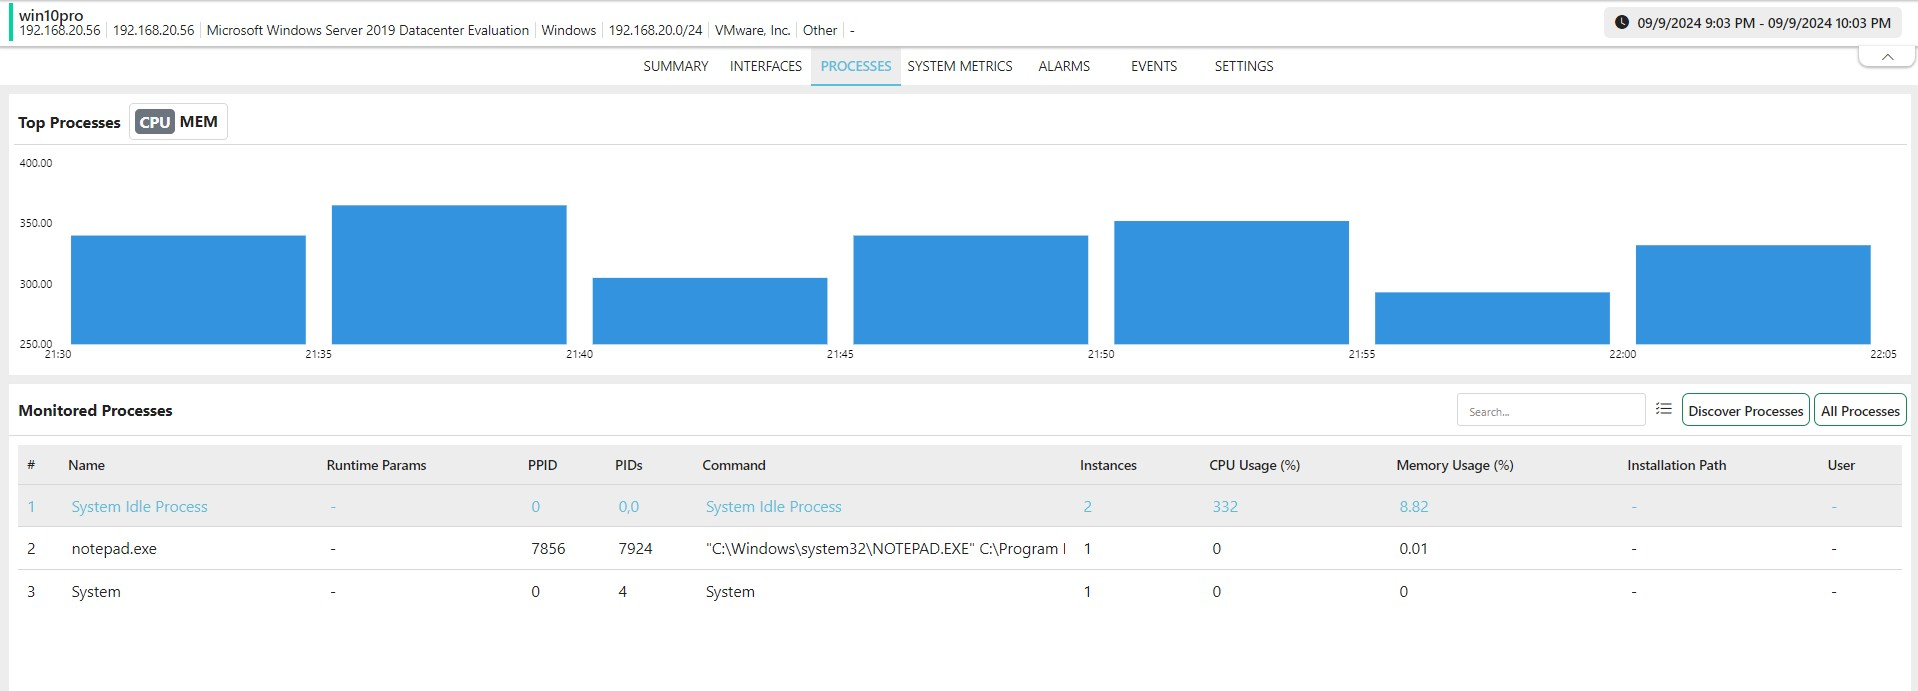Image resolution: width=1918 pixels, height=691 pixels.
Task: Toggle Top Processes chart to CPU
Action: tap(154, 122)
